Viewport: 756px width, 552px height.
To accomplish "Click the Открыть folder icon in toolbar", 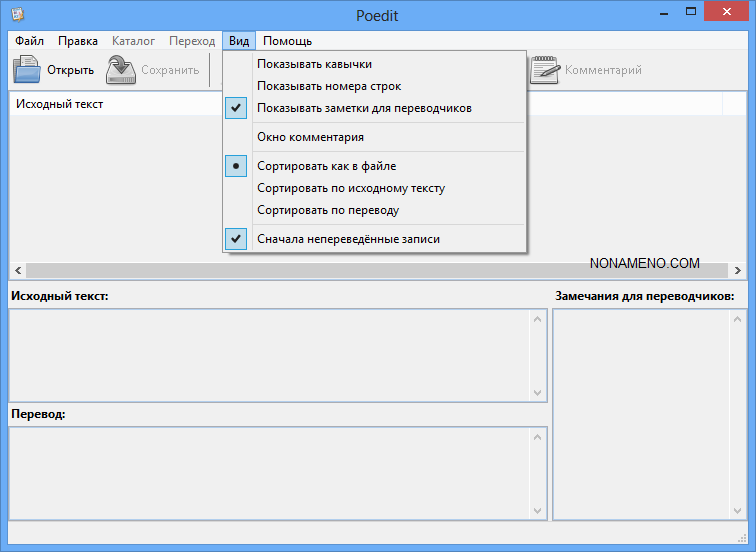I will tap(27, 70).
